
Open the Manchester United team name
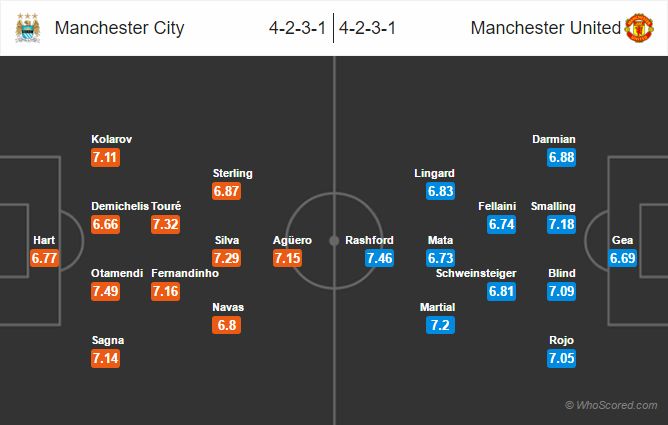point(546,28)
